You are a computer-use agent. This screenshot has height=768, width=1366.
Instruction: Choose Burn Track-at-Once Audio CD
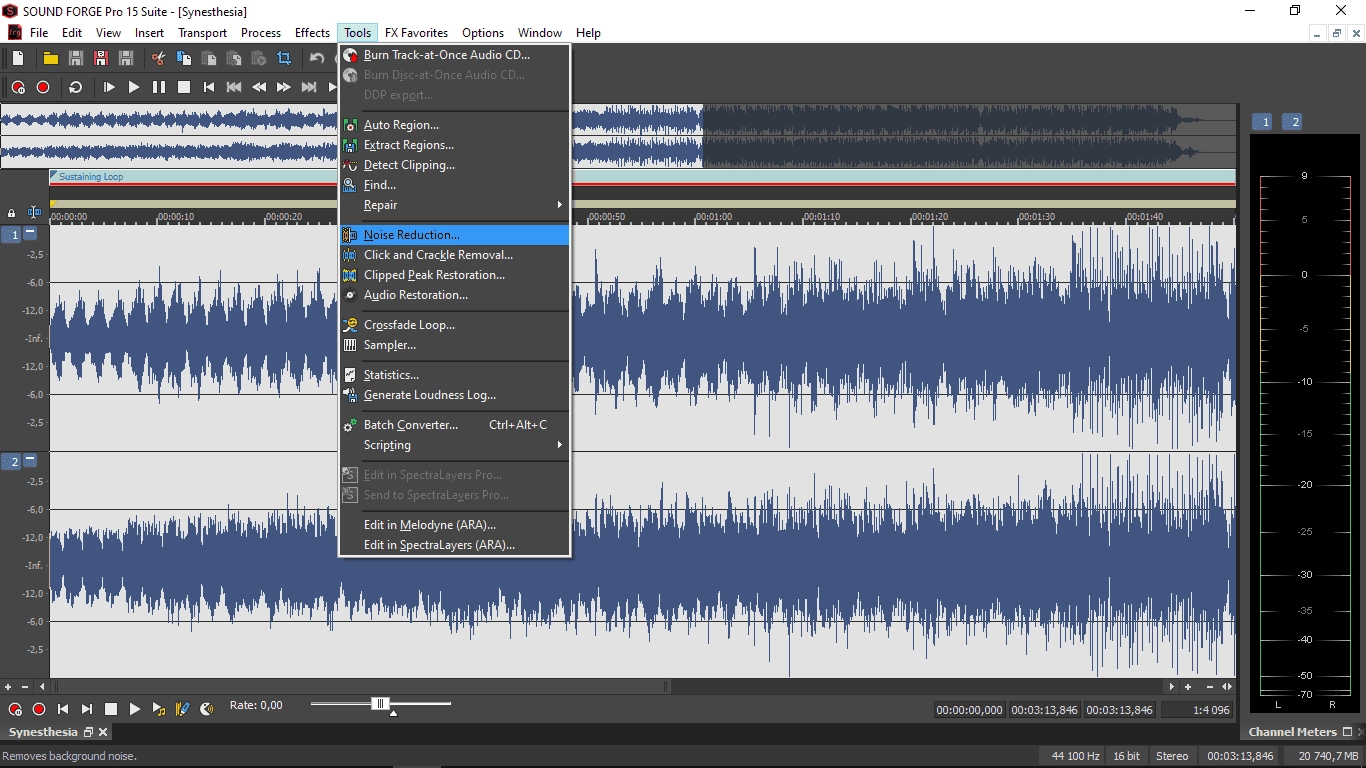click(x=455, y=55)
